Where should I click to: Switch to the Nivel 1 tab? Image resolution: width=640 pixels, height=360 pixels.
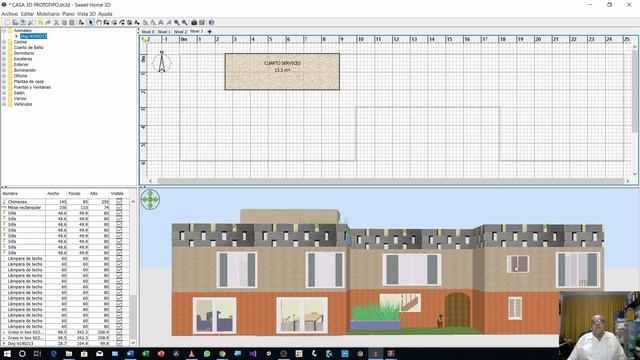pos(164,31)
